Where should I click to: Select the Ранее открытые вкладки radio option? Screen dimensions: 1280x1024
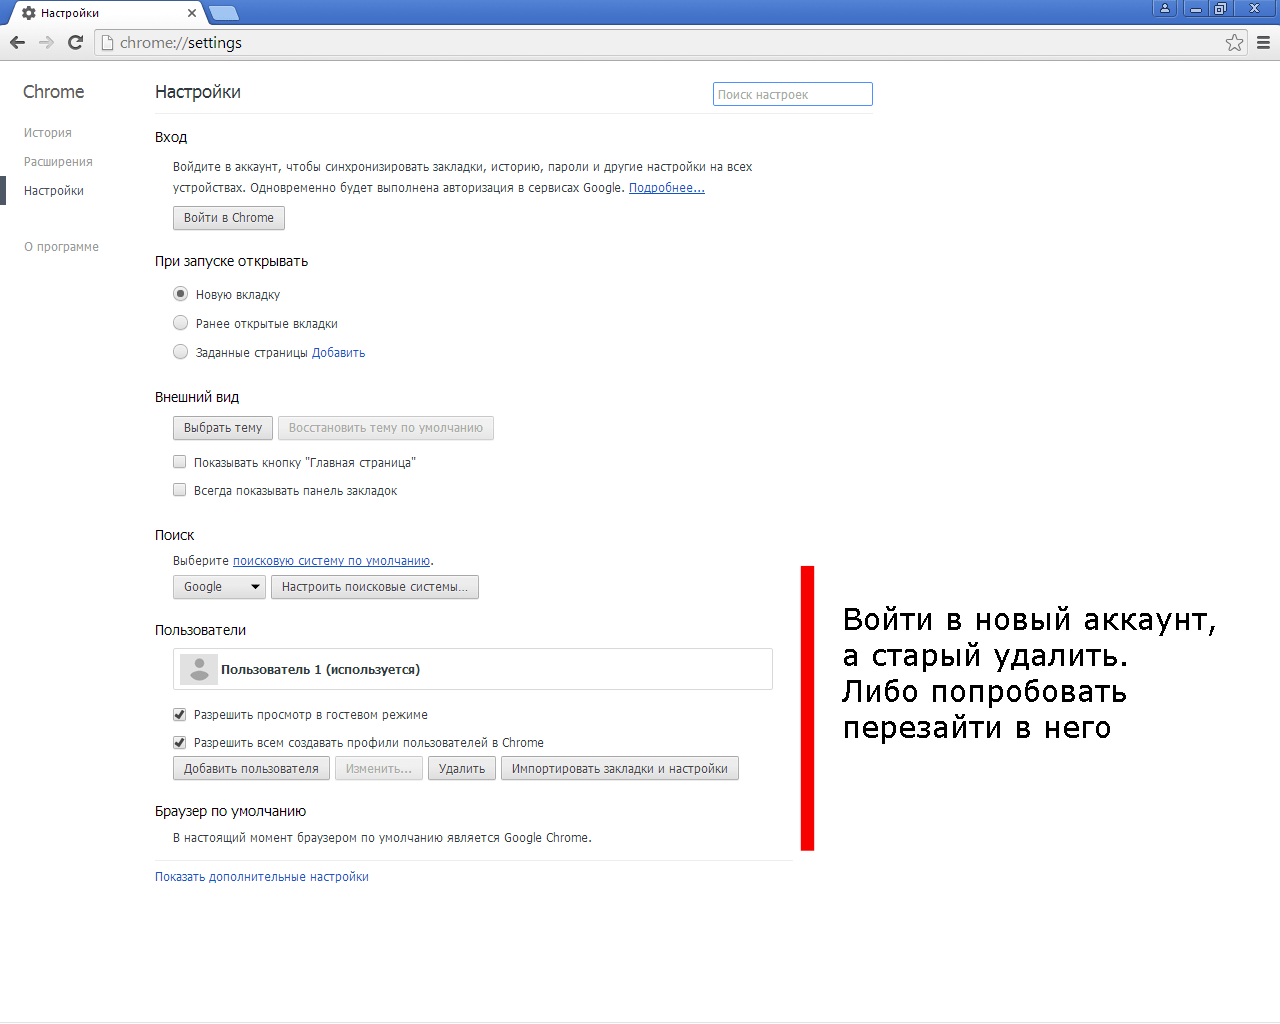tap(181, 323)
